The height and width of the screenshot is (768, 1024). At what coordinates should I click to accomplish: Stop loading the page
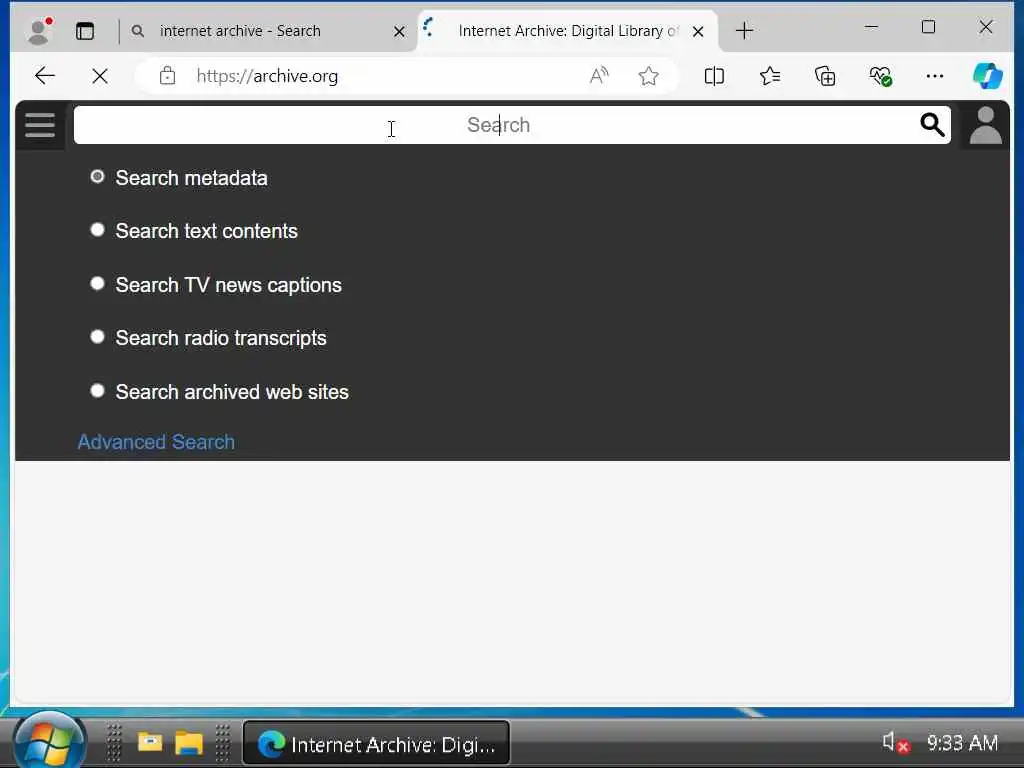click(100, 76)
